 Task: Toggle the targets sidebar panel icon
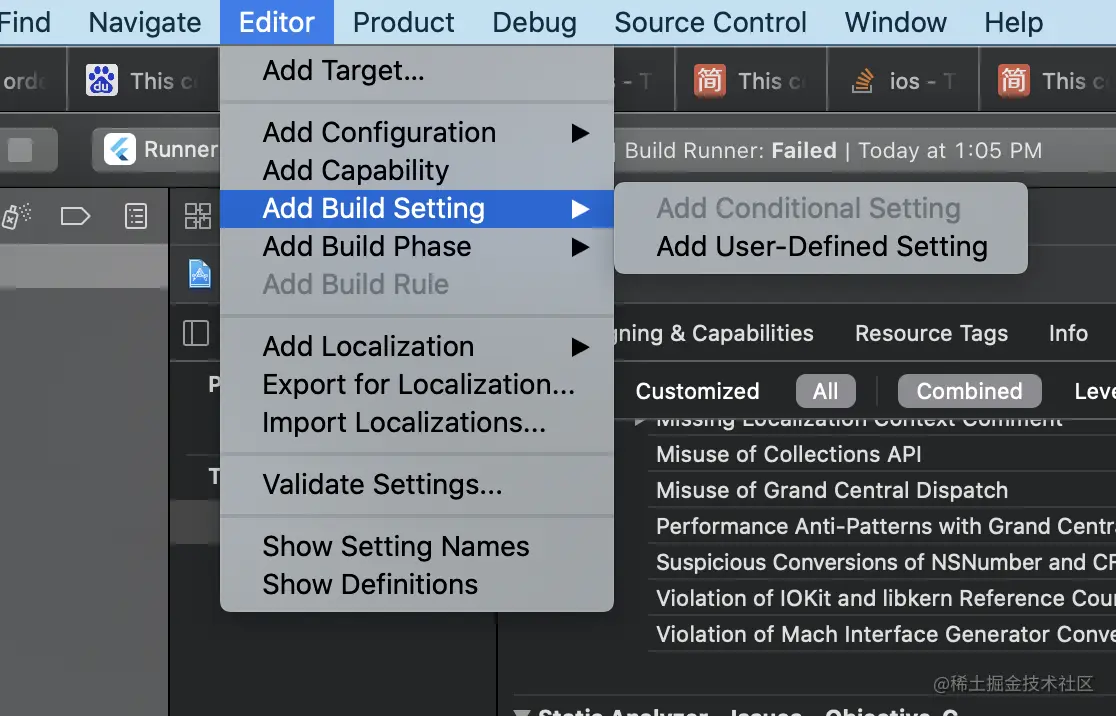coord(196,333)
